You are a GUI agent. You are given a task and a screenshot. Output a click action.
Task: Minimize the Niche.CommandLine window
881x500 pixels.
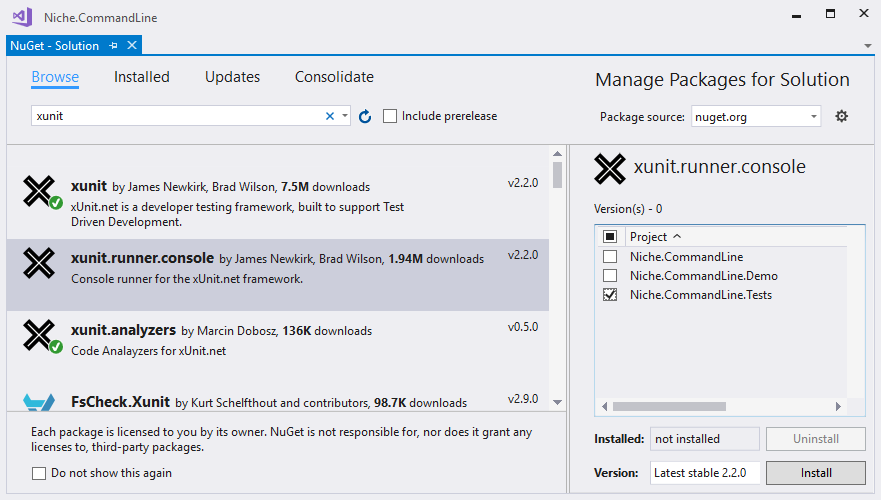pyautogui.click(x=796, y=16)
